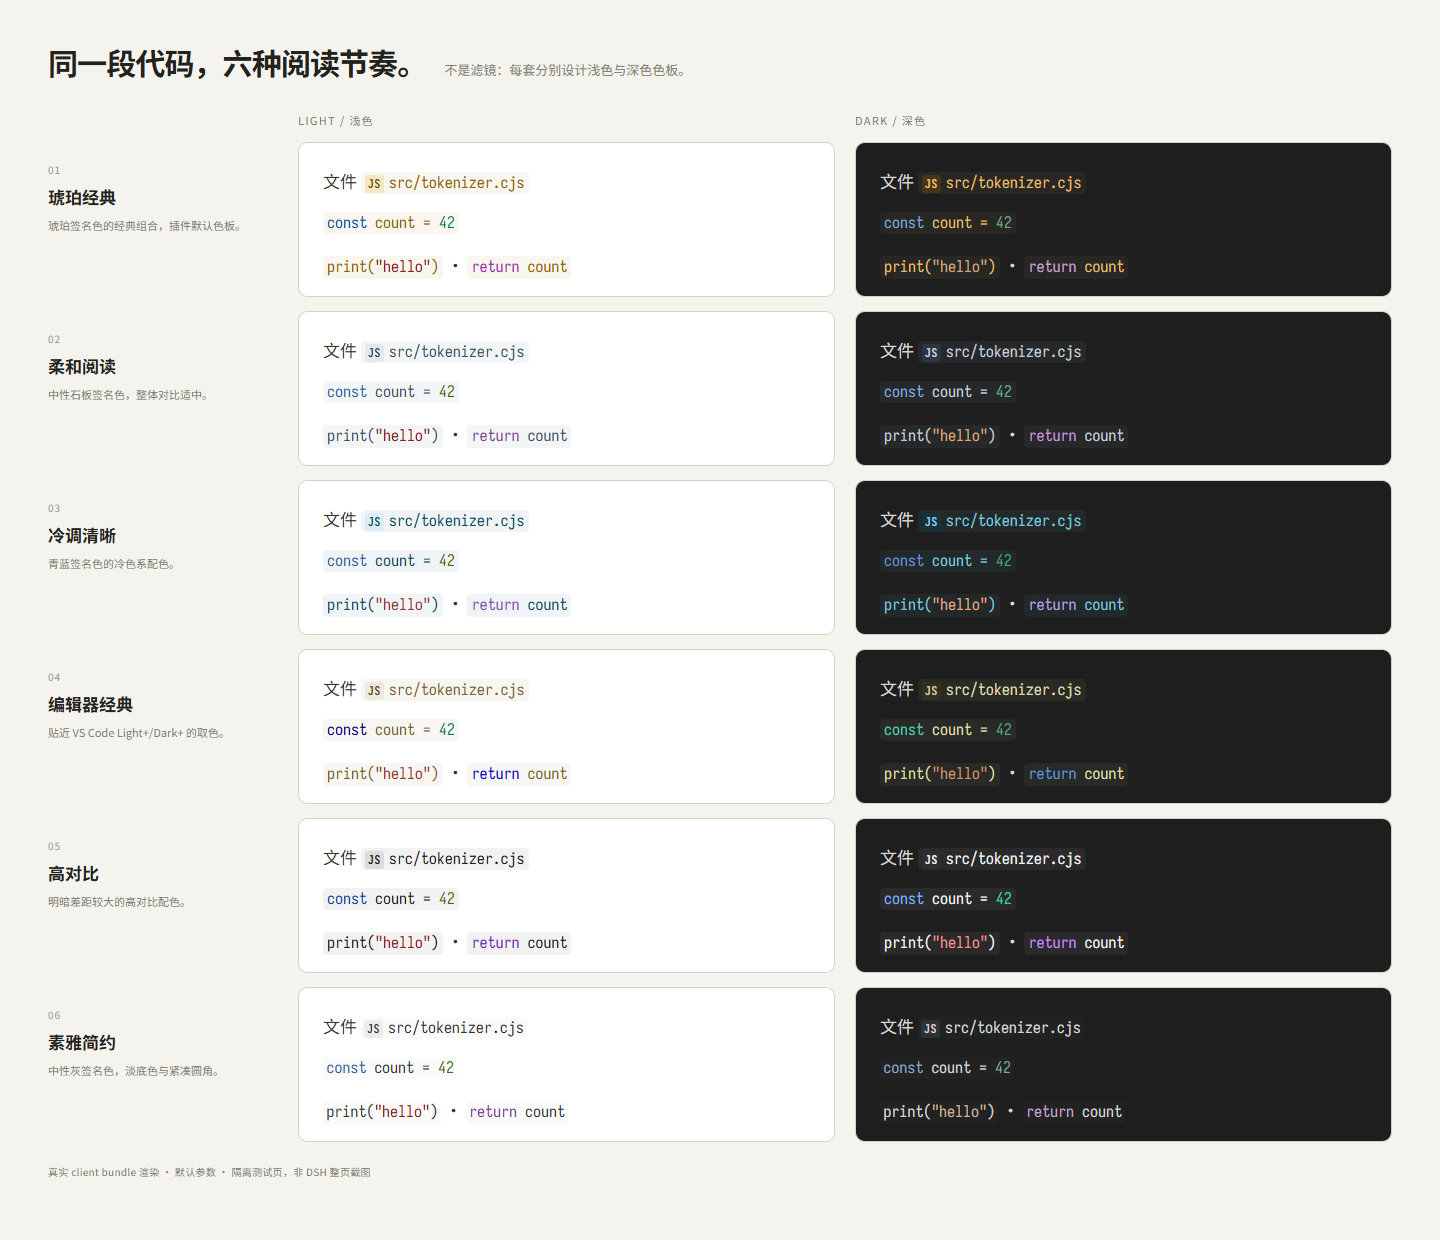Image resolution: width=1440 pixels, height=1240 pixels.
Task: Click the JS file icon in 编辑器经典 light card
Action: 374,691
